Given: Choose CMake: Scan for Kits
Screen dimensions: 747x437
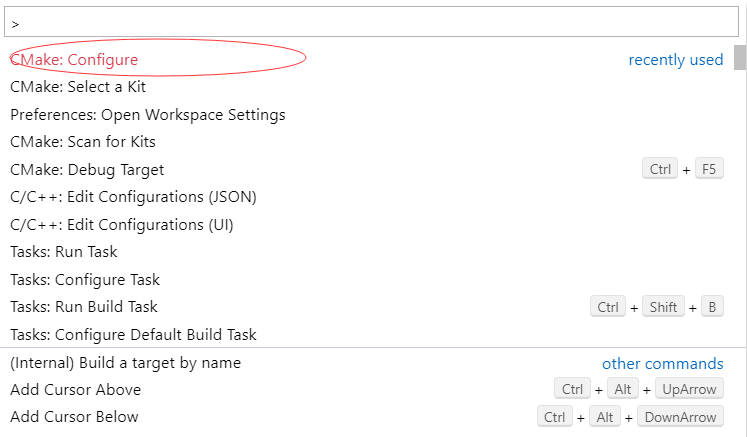Looking at the screenshot, I should [367, 142].
